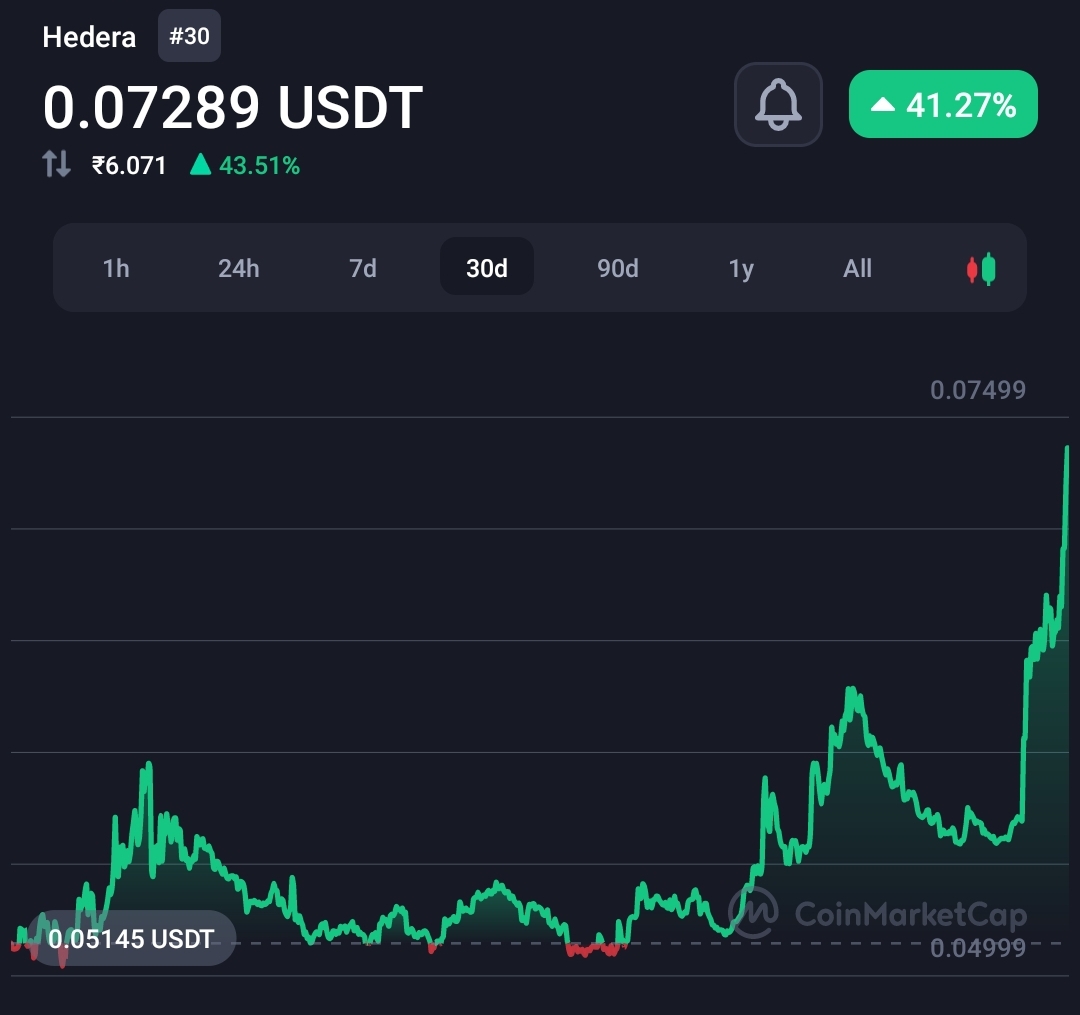Tap the #30 rank badge

click(189, 36)
